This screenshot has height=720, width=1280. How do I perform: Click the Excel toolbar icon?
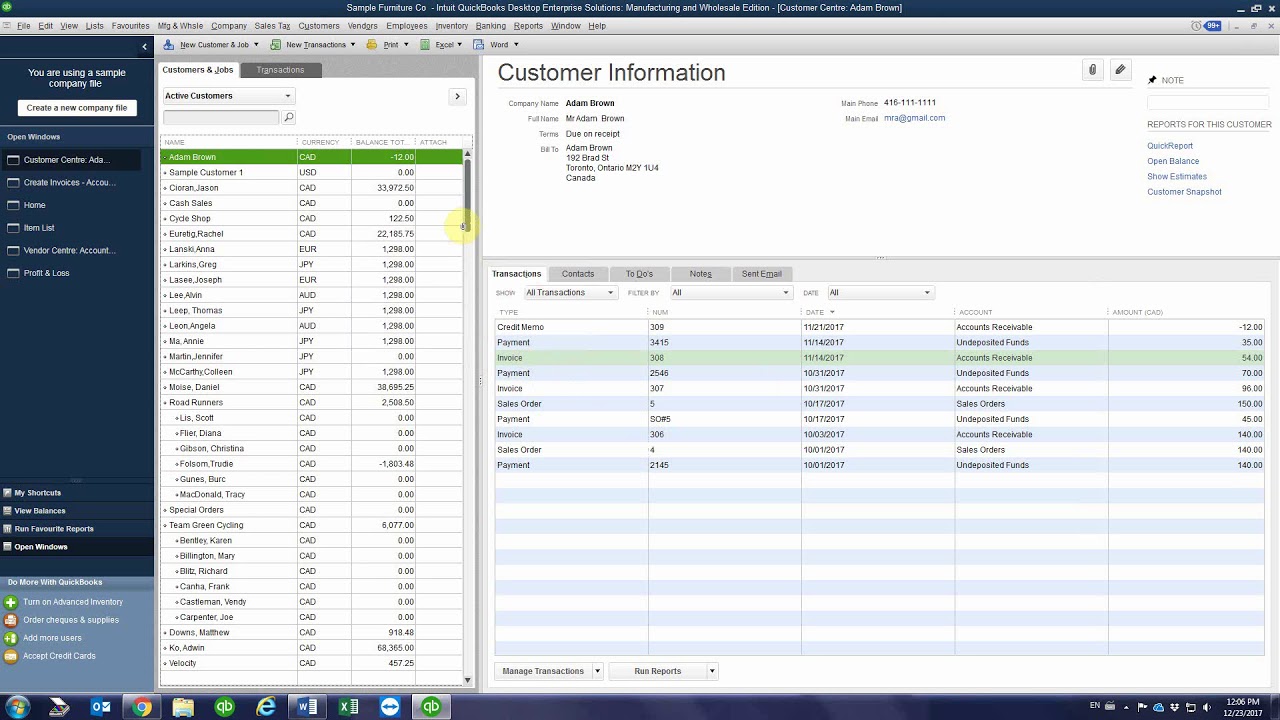pyautogui.click(x=425, y=45)
